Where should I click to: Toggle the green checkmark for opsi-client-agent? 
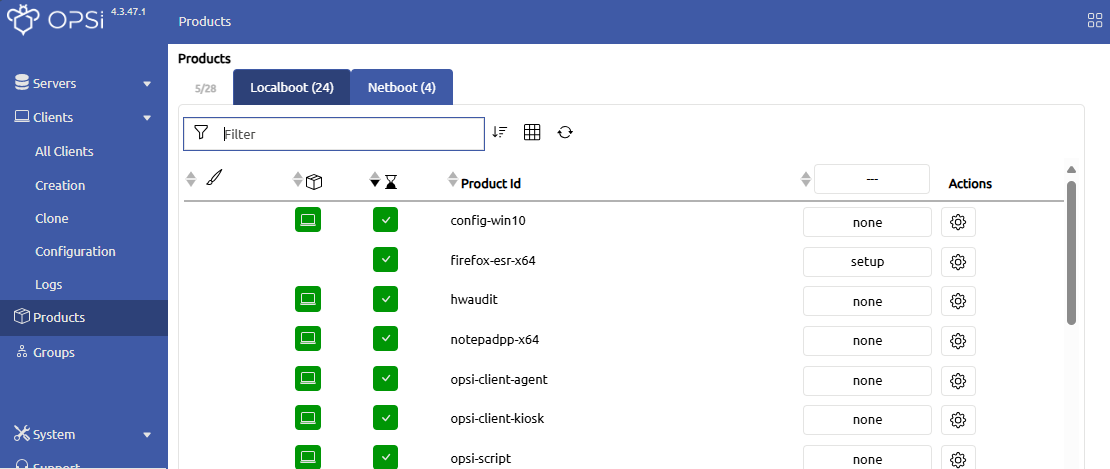point(386,379)
